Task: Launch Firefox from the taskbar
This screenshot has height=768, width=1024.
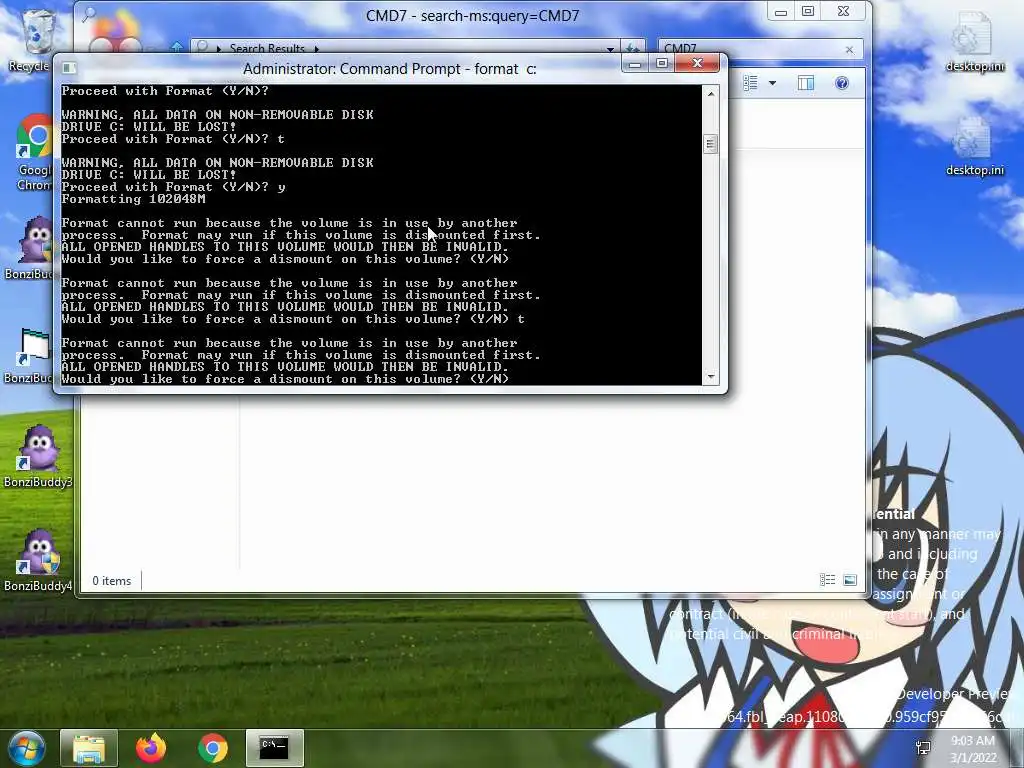Action: point(151,748)
